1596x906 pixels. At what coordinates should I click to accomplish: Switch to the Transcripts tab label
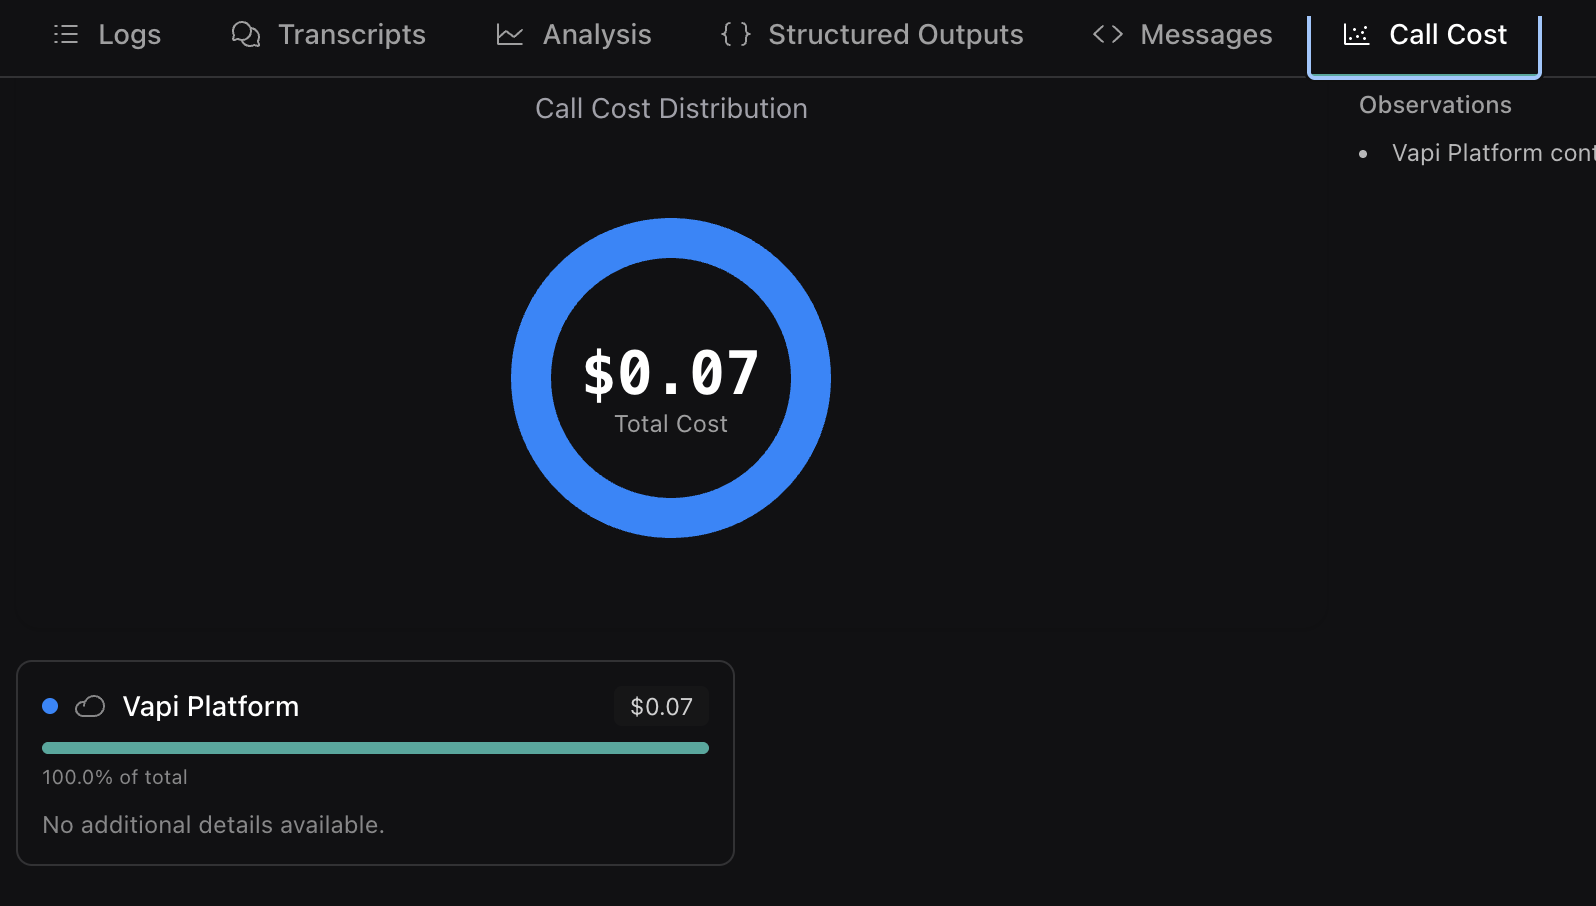tap(352, 35)
